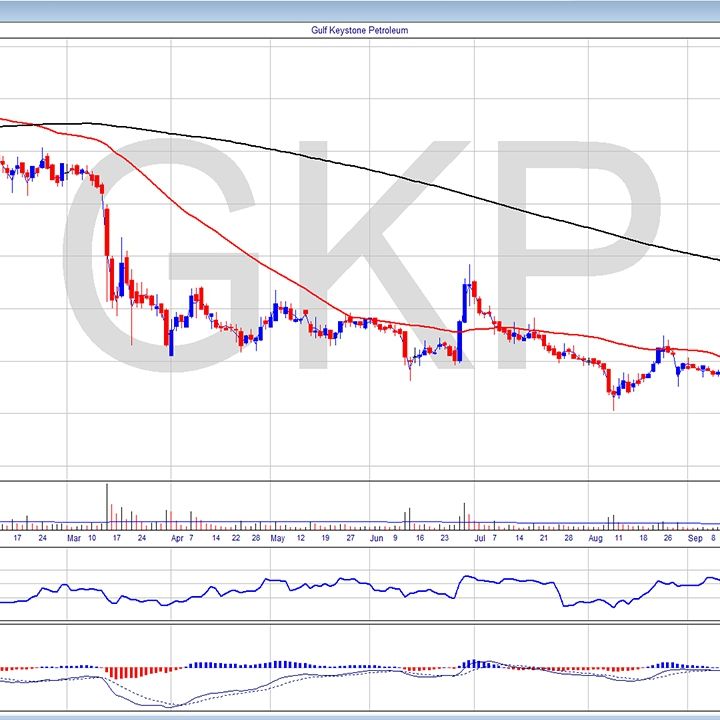
Task: Pick the Jun month marker on time axis
Action: click(x=376, y=537)
